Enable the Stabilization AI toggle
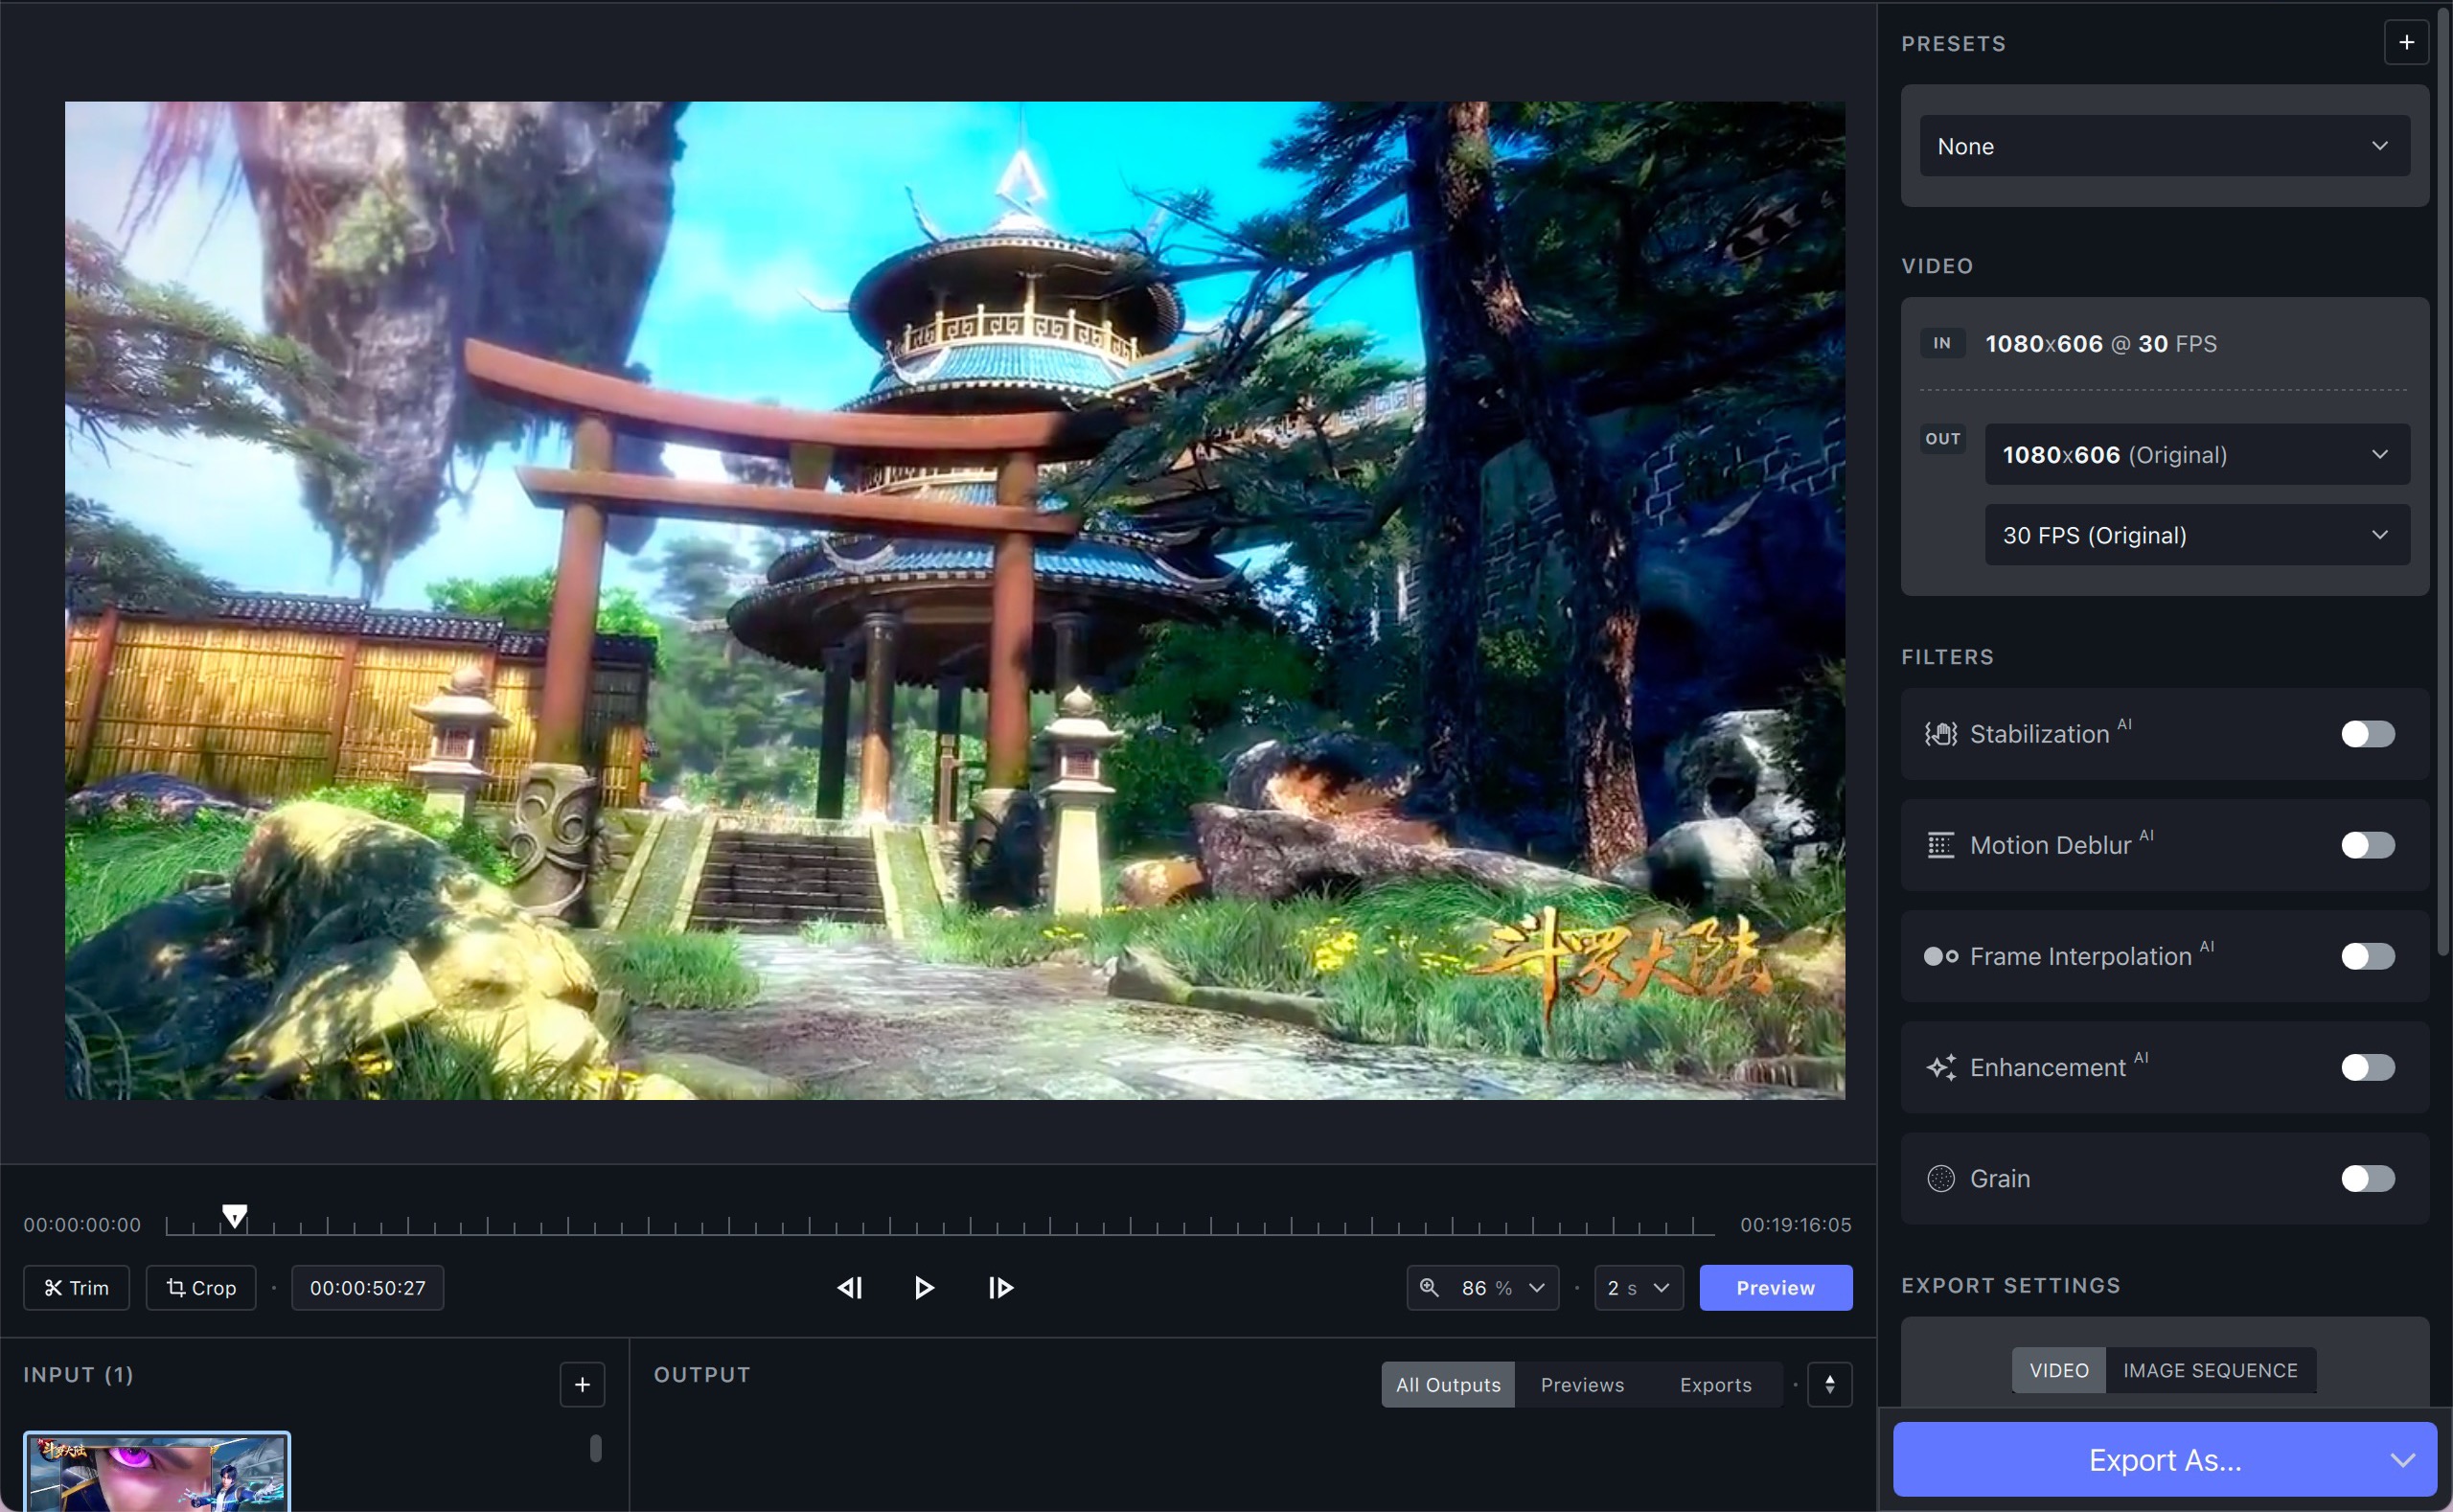2453x1512 pixels. [x=2367, y=734]
